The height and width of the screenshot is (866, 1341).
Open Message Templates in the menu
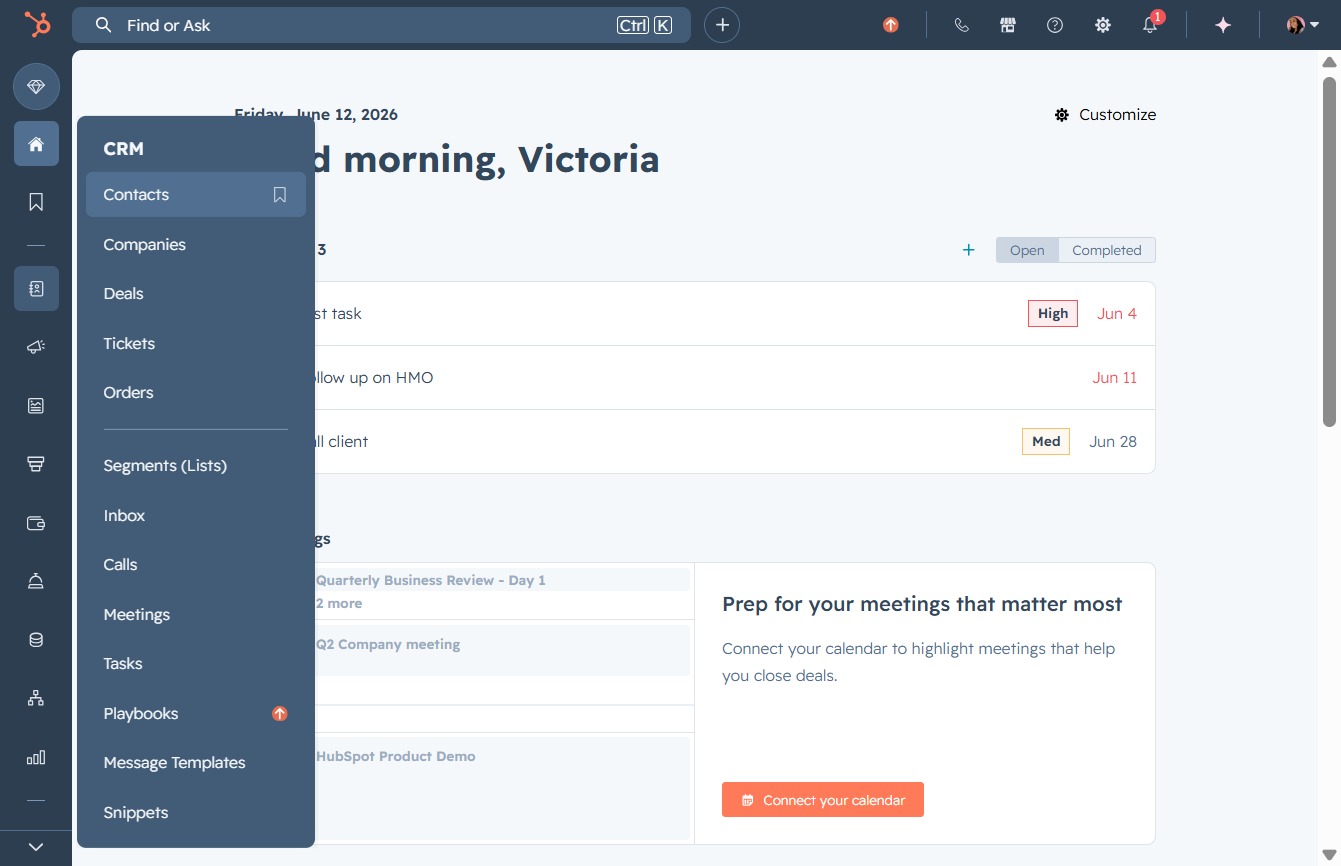click(x=196, y=762)
